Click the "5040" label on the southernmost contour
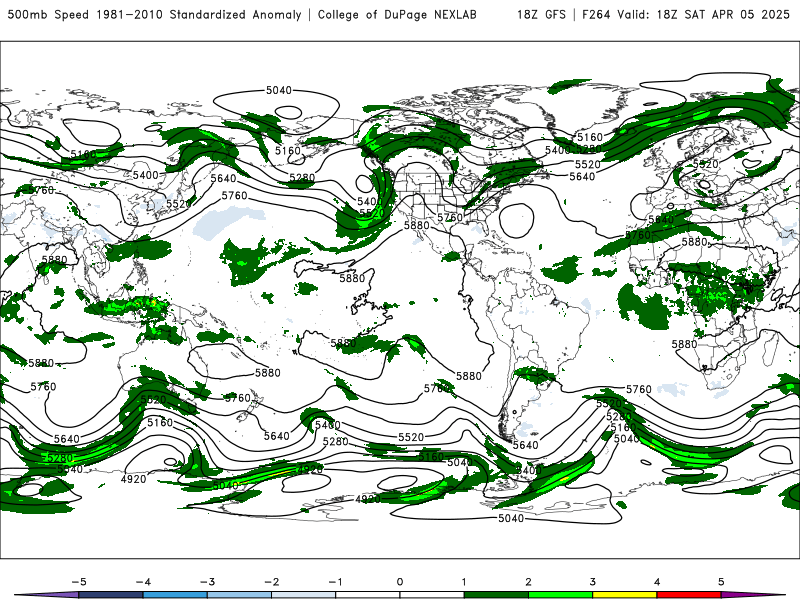This screenshot has height=600, width=800. 511,518
